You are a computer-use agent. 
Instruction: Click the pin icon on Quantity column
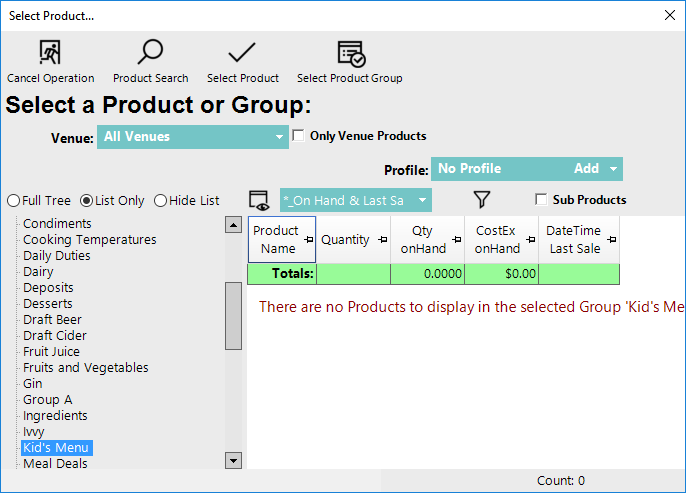click(381, 240)
